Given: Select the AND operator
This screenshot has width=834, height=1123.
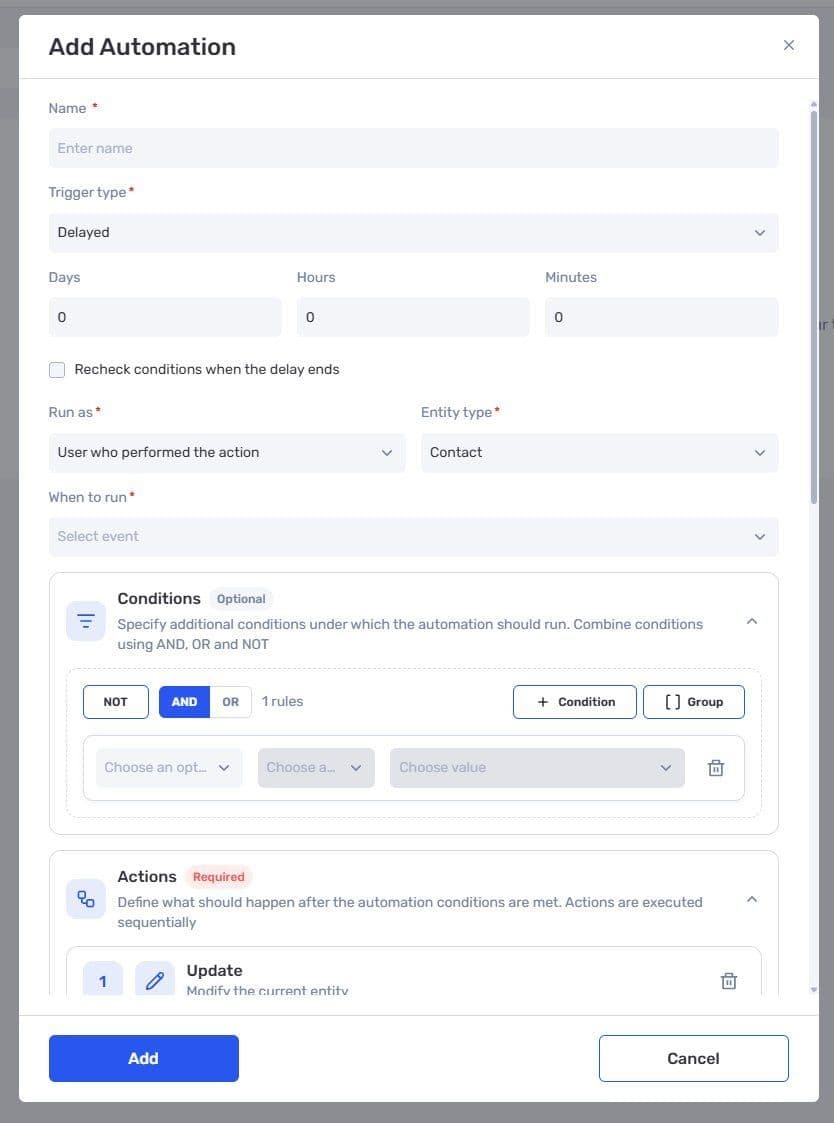Looking at the screenshot, I should tap(184, 702).
